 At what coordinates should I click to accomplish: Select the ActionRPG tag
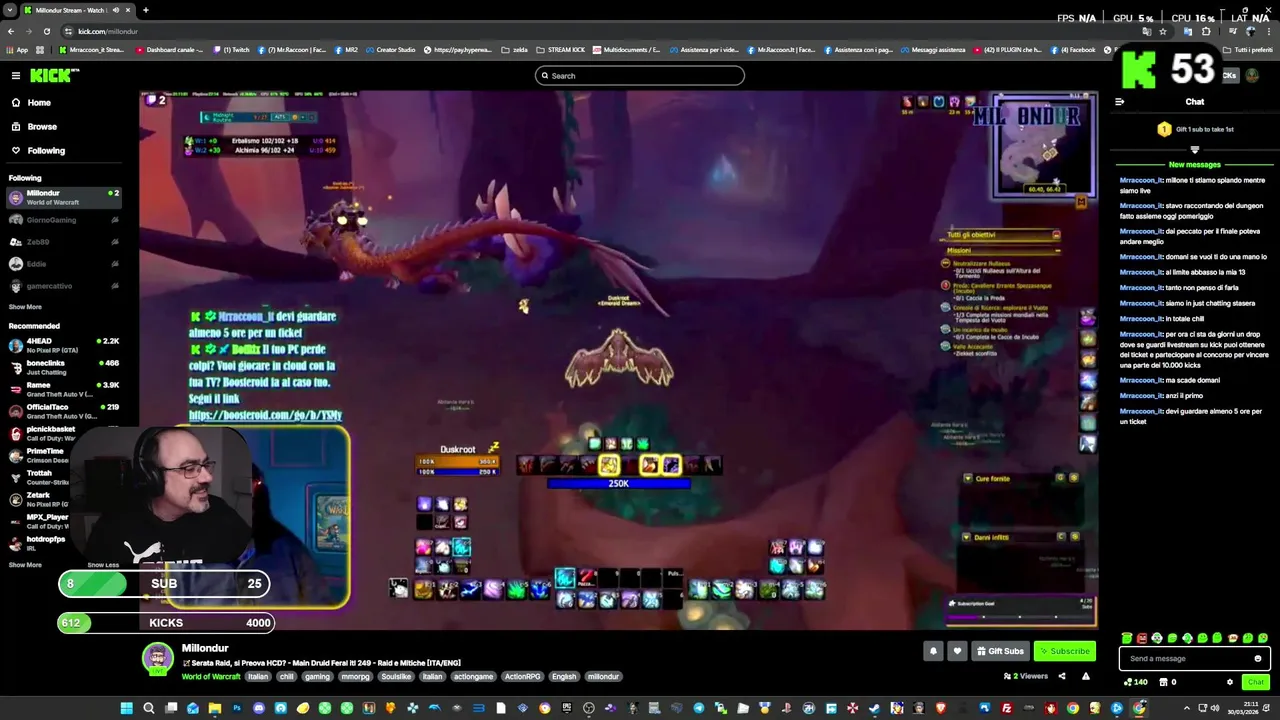point(522,677)
